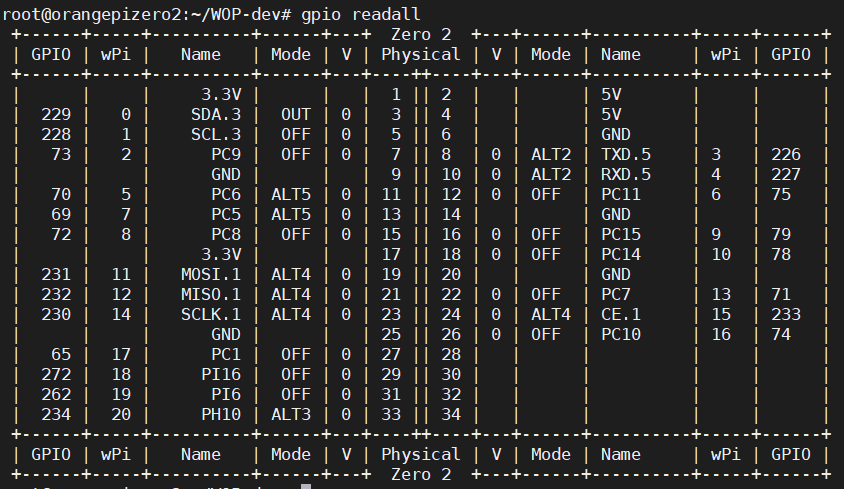Click the top-left 'GPIO' column header
Viewport: 844px width, 489px height.
click(51, 54)
